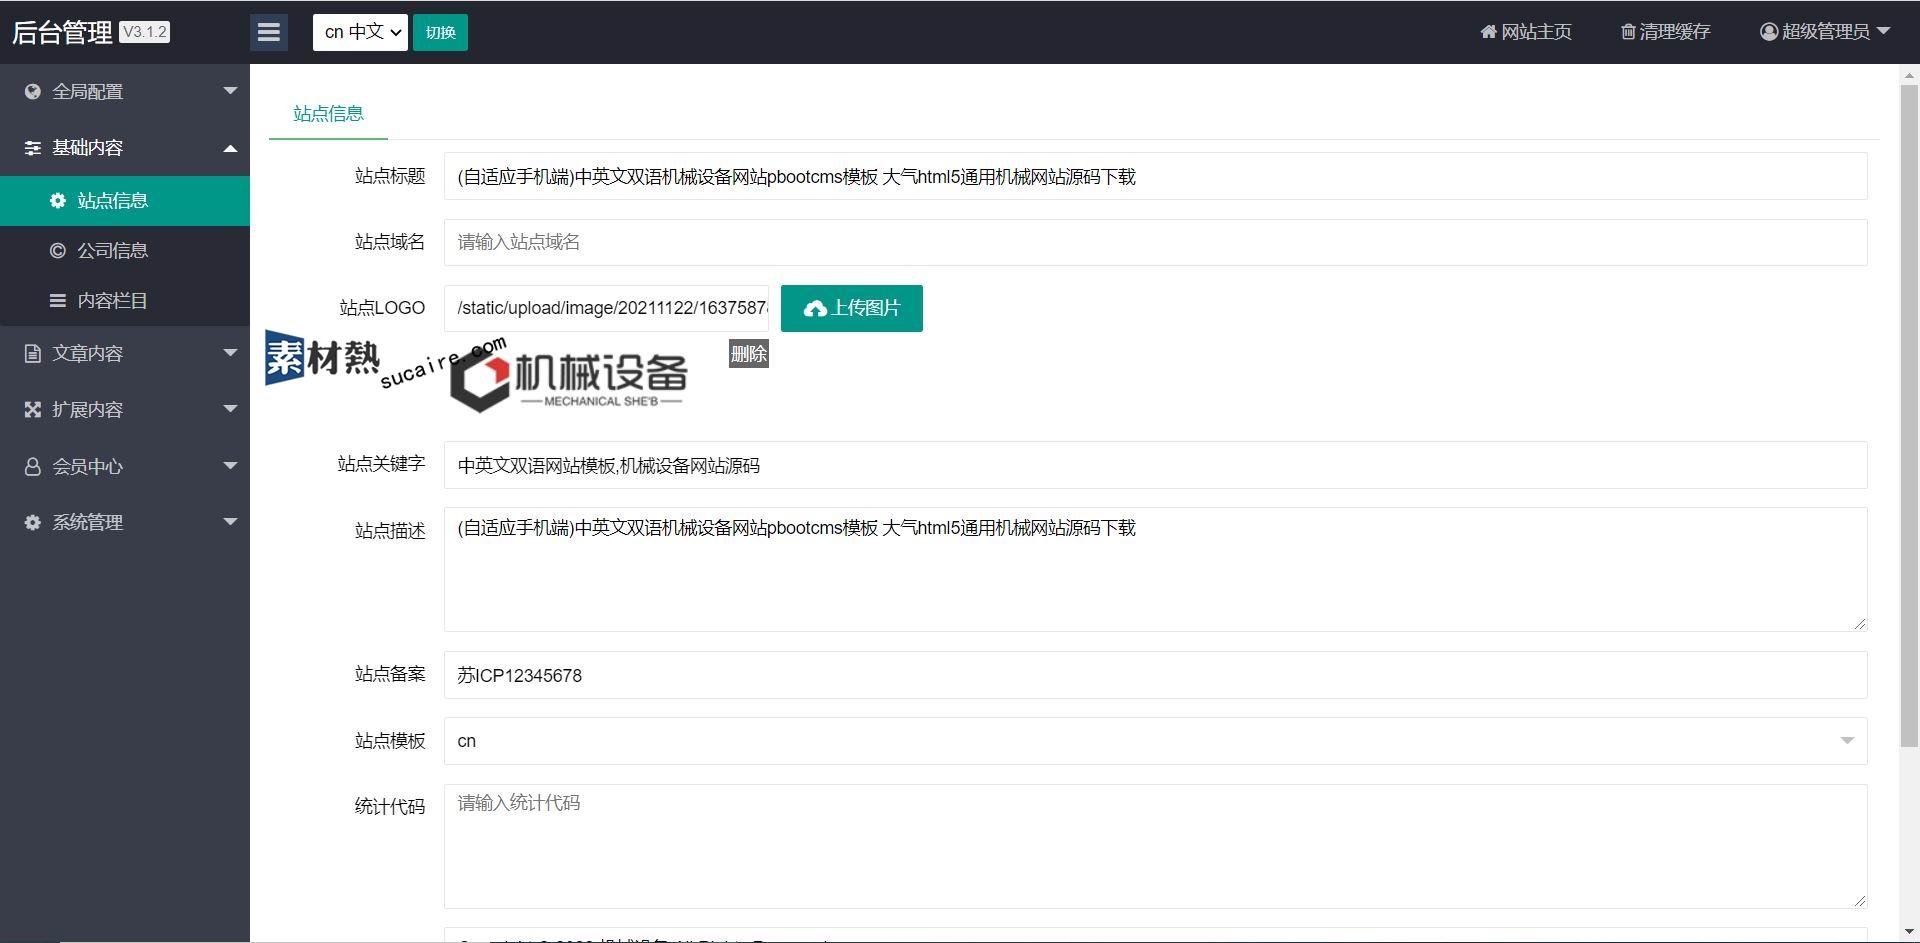Click the gear icon beside 系统管理
Image resolution: width=1920 pixels, height=943 pixels.
33,523
